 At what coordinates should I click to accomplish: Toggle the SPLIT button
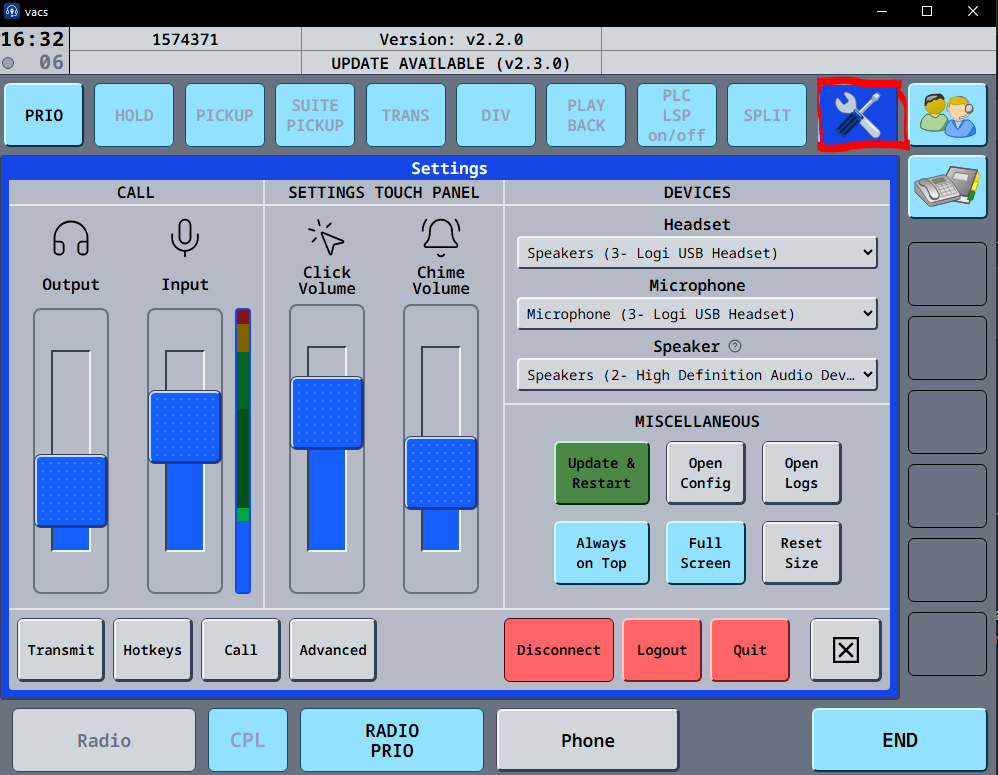point(766,115)
